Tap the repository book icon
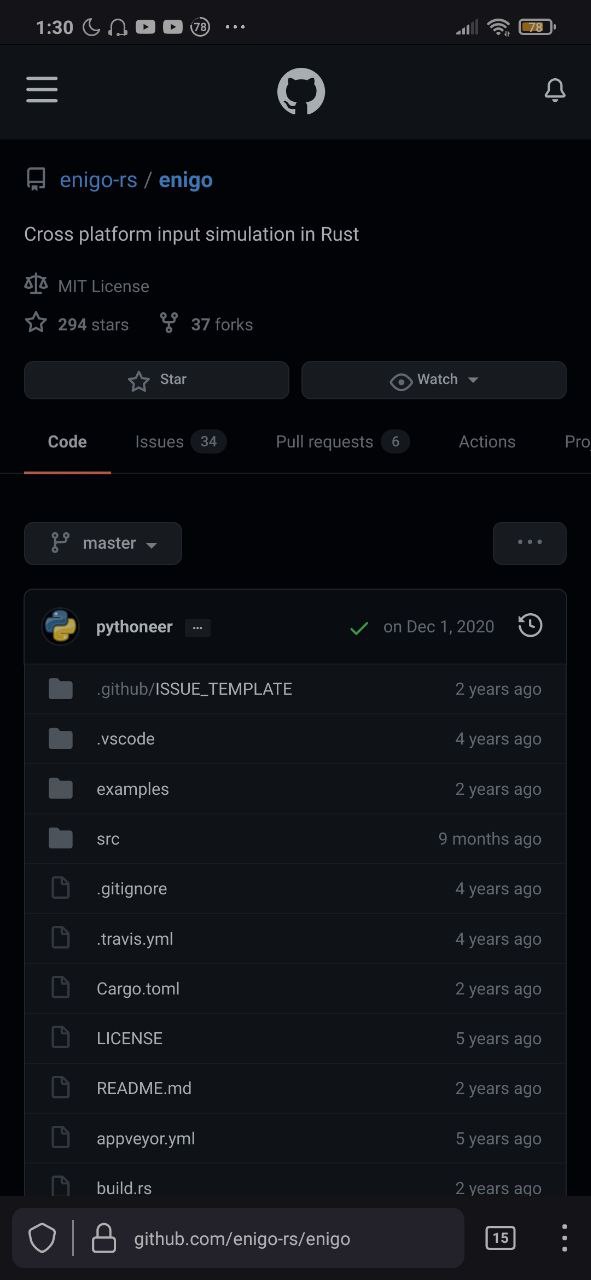The height and width of the screenshot is (1280, 591). (36, 180)
